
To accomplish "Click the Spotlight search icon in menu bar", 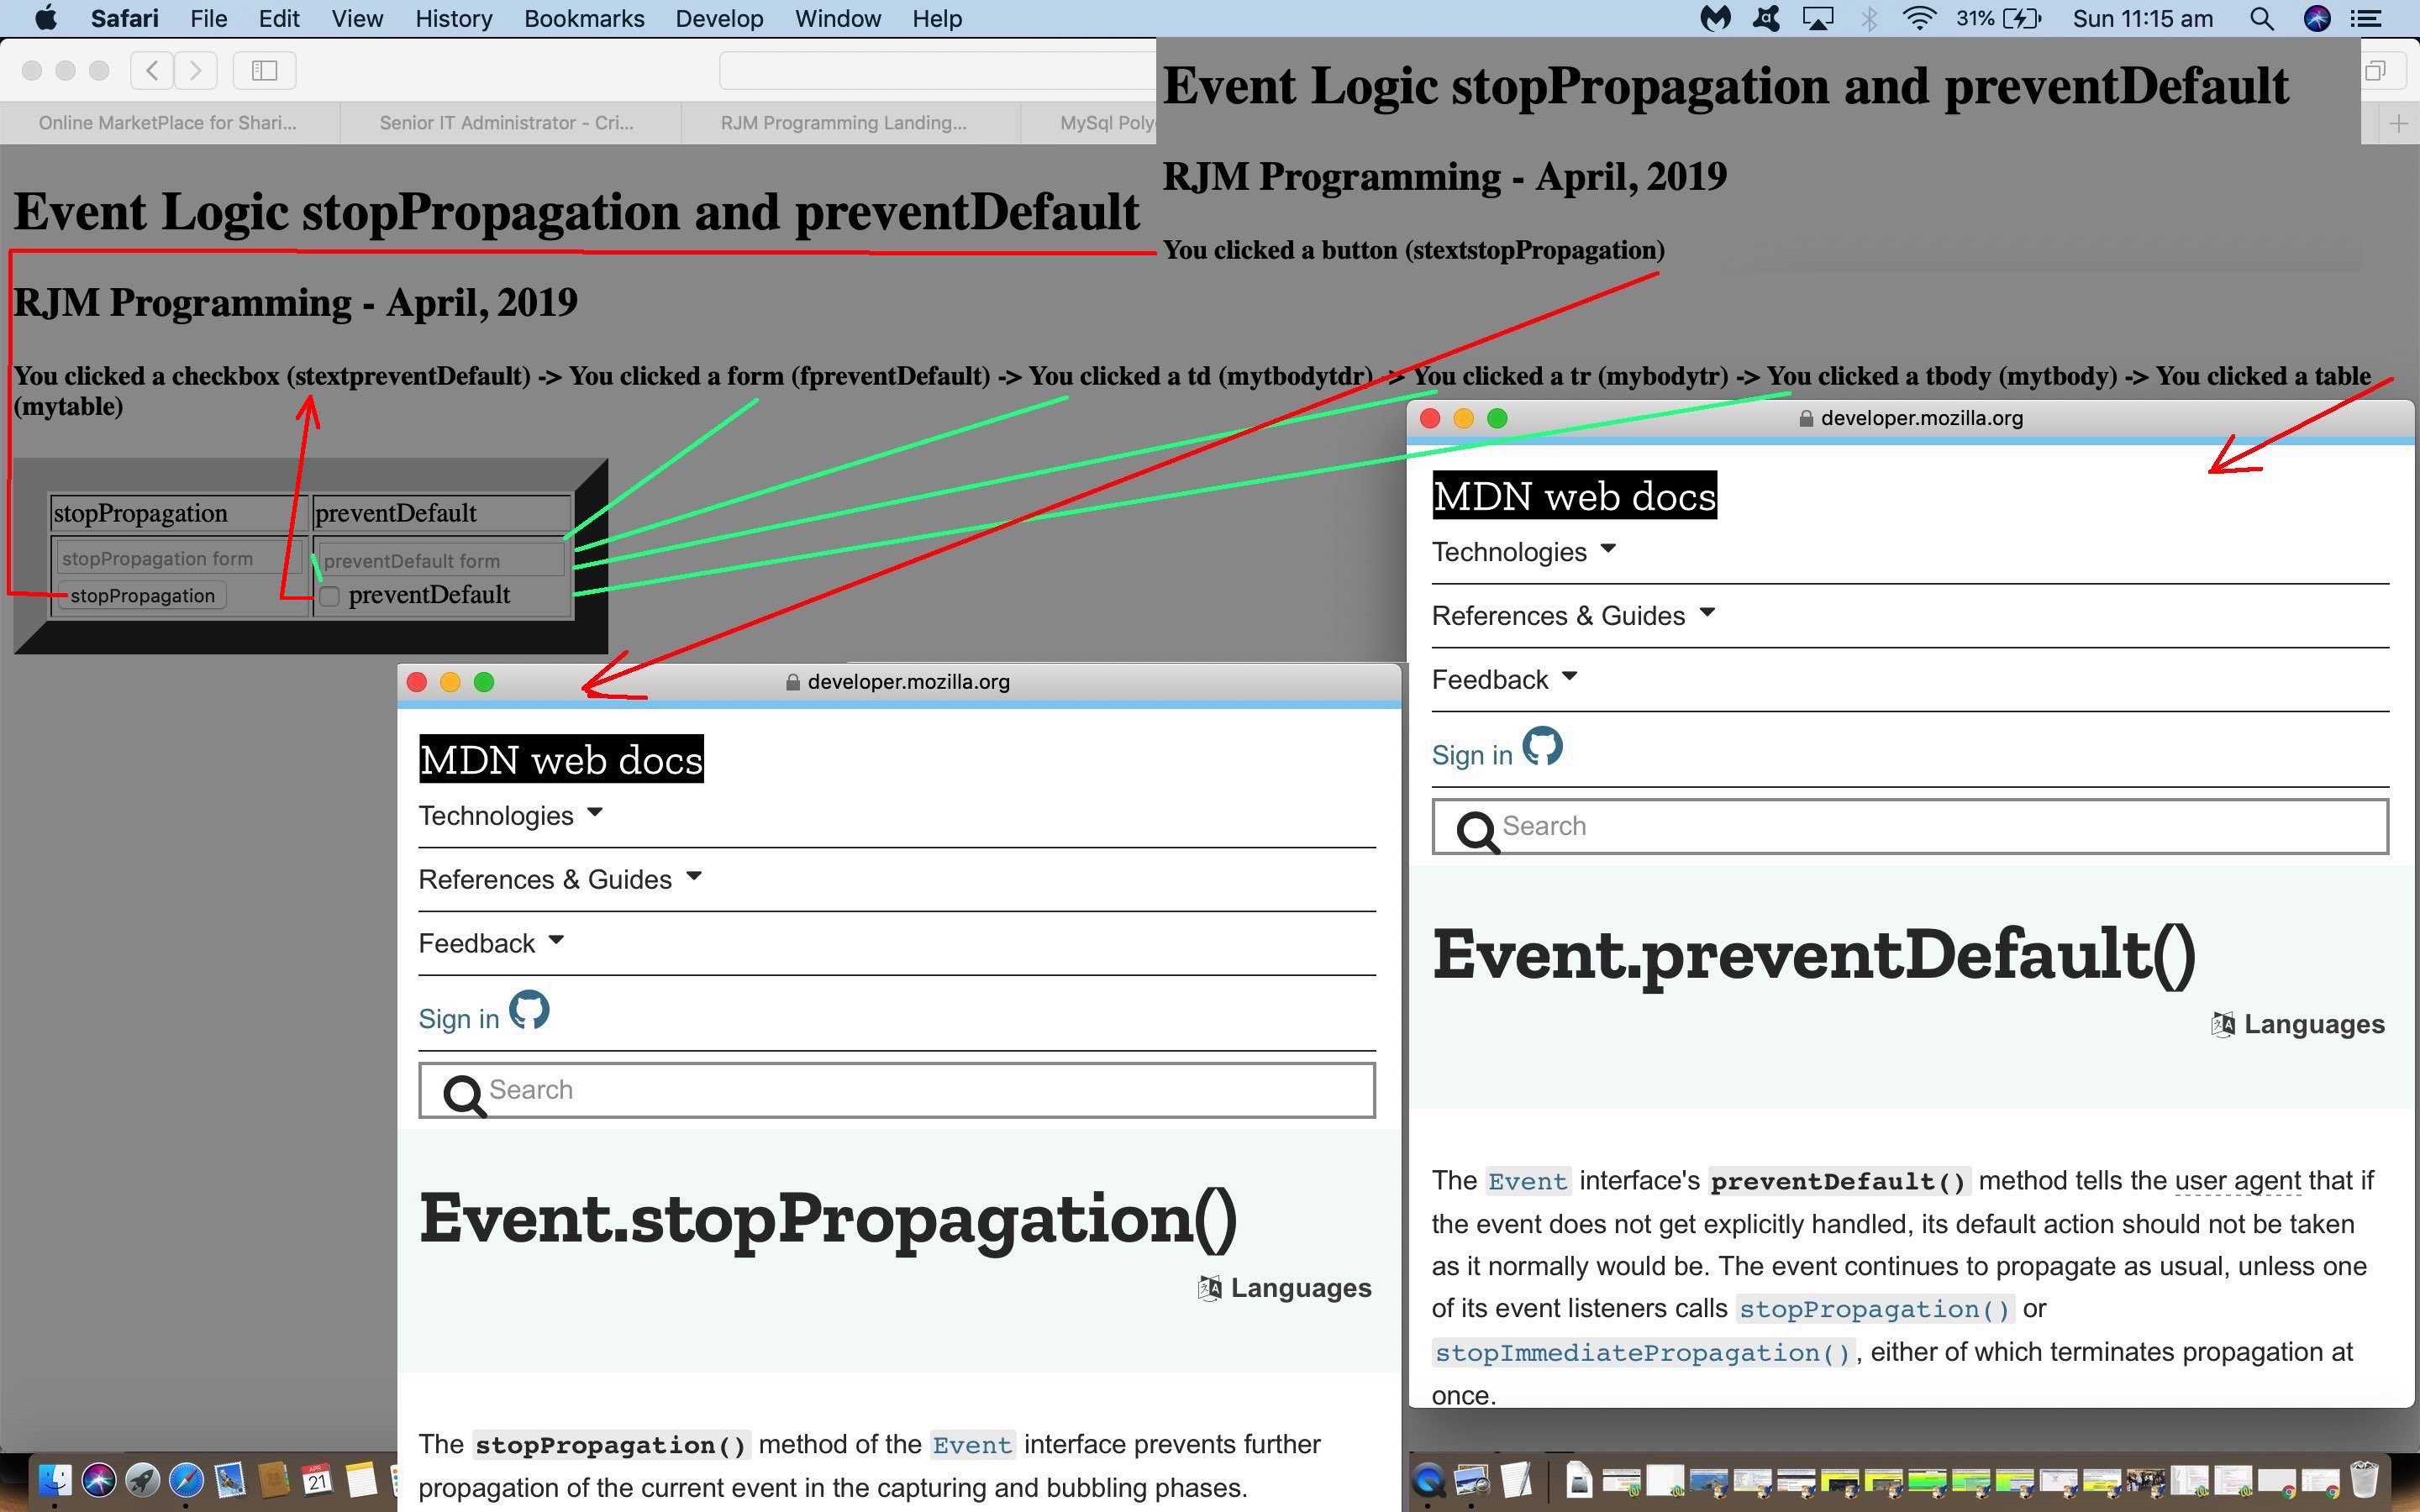I will 2261,19.
